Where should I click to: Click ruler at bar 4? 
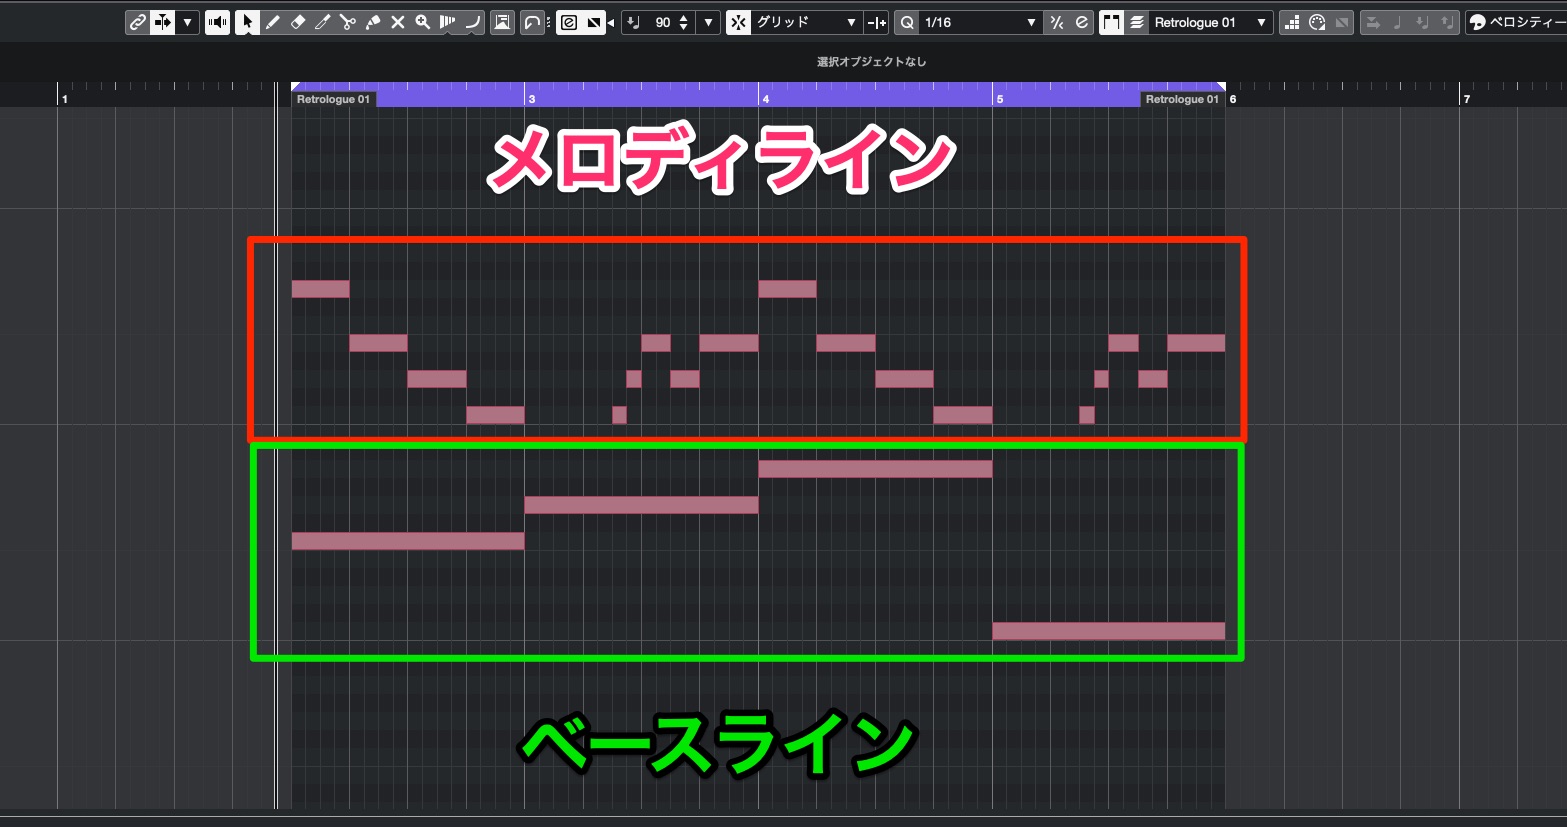[x=765, y=99]
